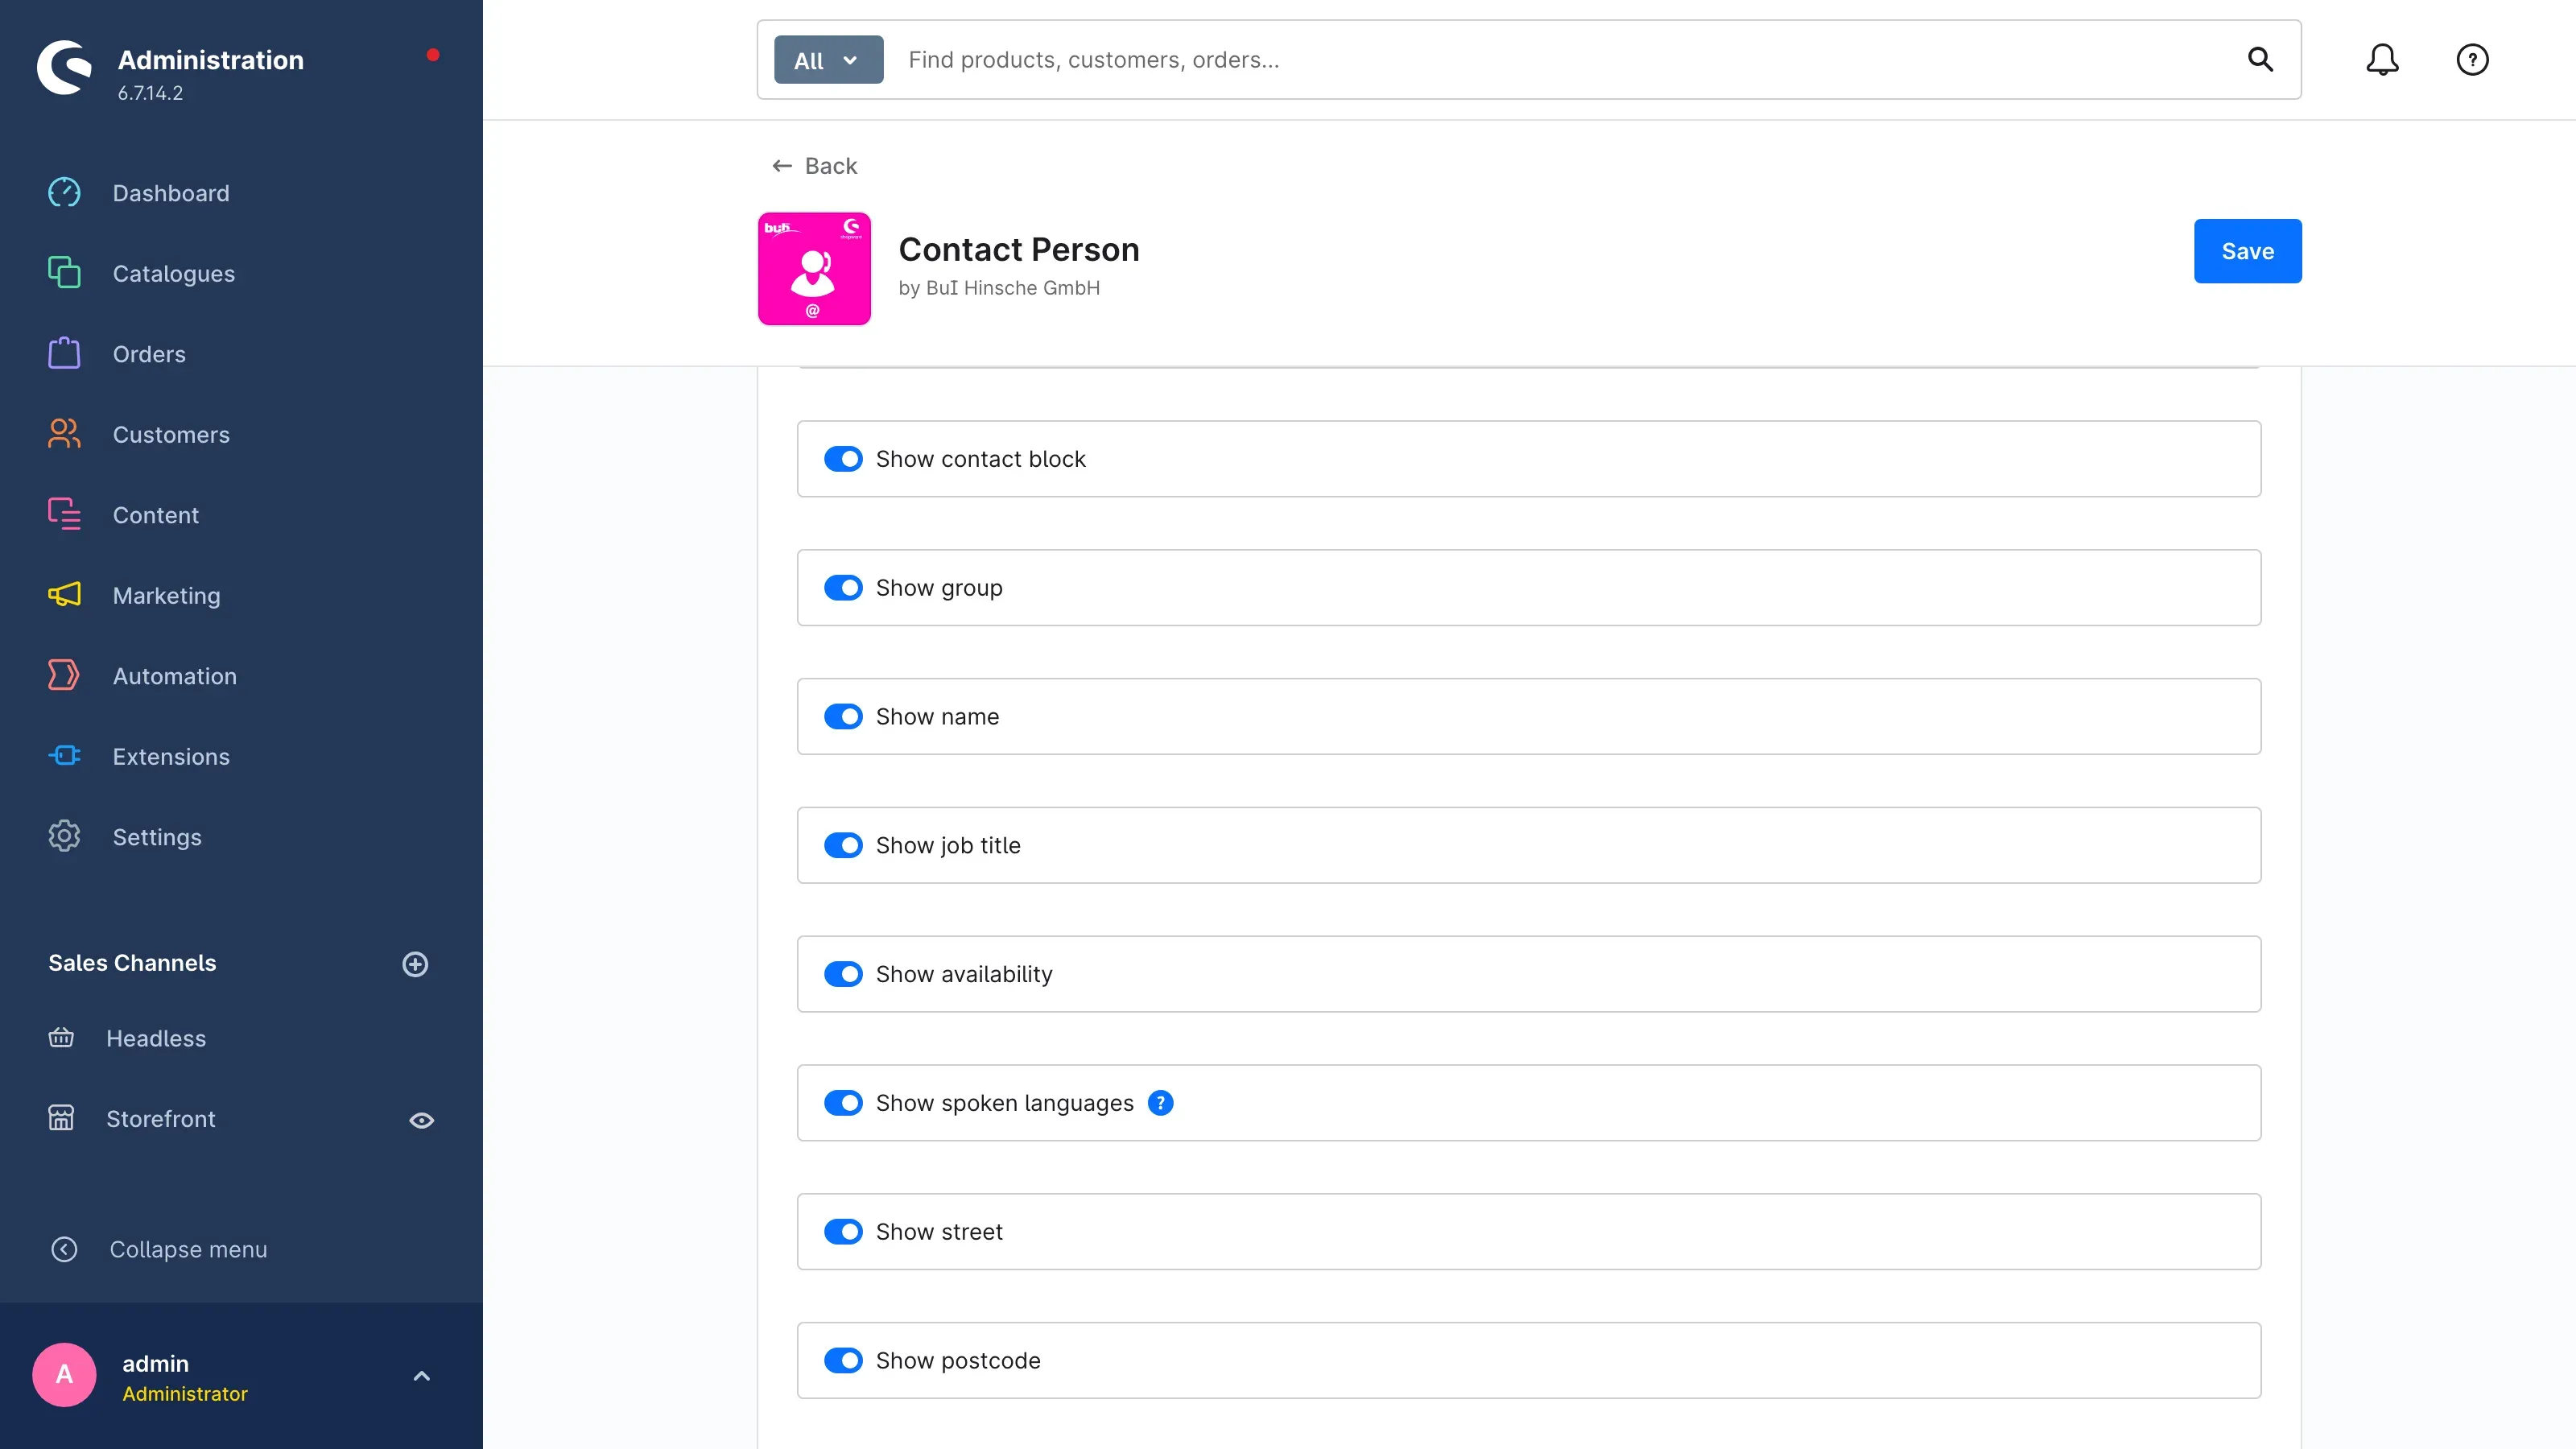This screenshot has width=2576, height=1449.
Task: Focus the search input field
Action: [1565, 60]
